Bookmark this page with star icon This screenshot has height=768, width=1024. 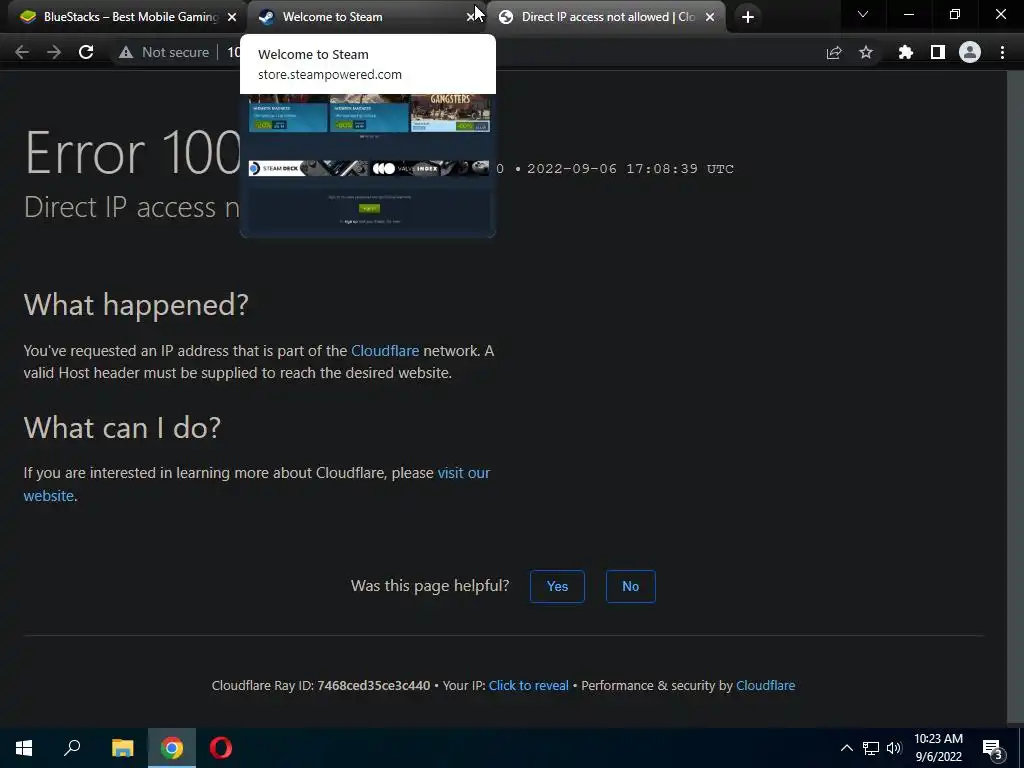(x=866, y=52)
